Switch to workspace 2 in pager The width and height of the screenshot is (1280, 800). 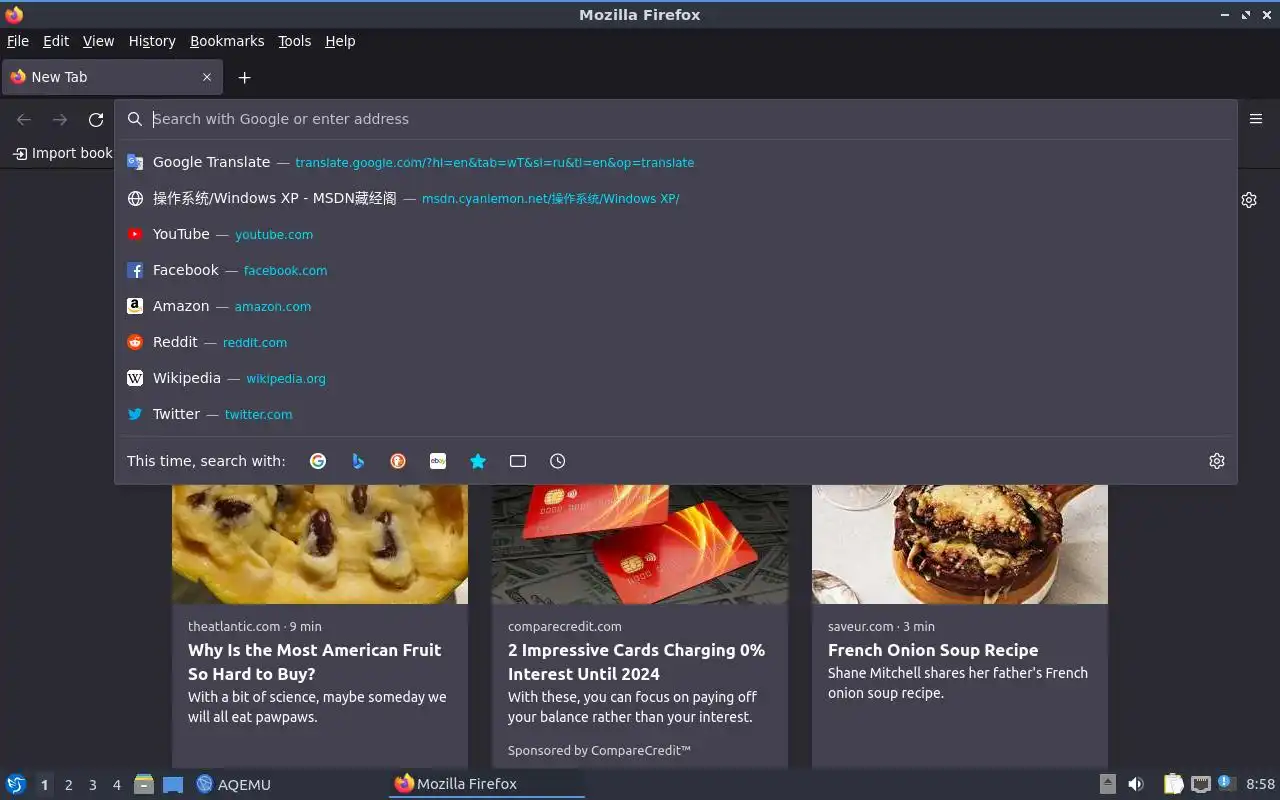[x=68, y=785]
